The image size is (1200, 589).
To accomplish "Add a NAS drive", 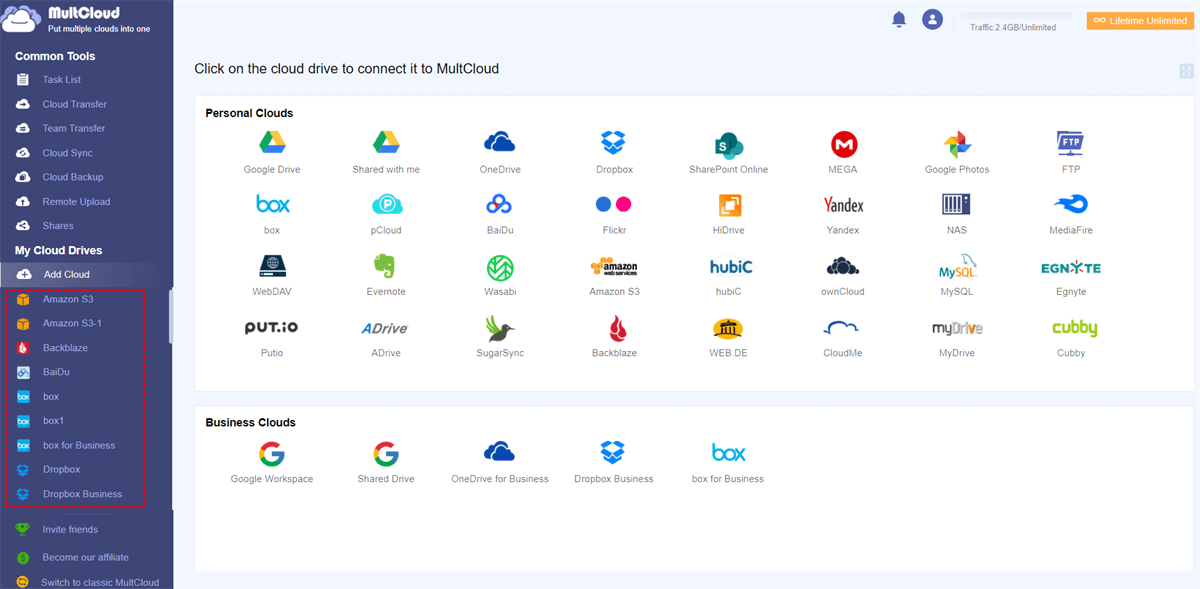I will point(957,214).
